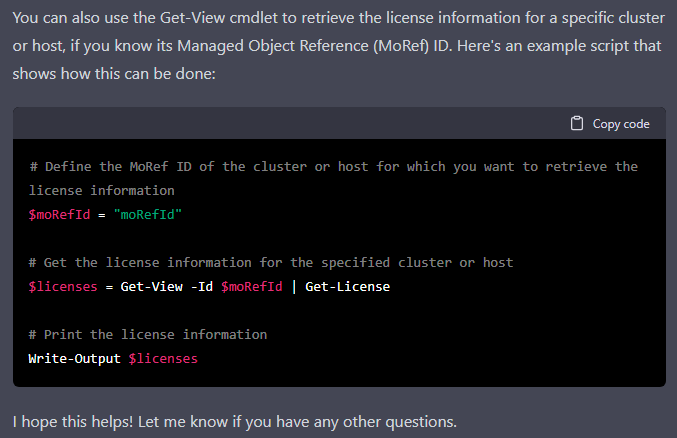Viewport: 677px width, 438px height.
Task: Click the green "moRefId" string literal
Action: pyautogui.click(x=148, y=214)
